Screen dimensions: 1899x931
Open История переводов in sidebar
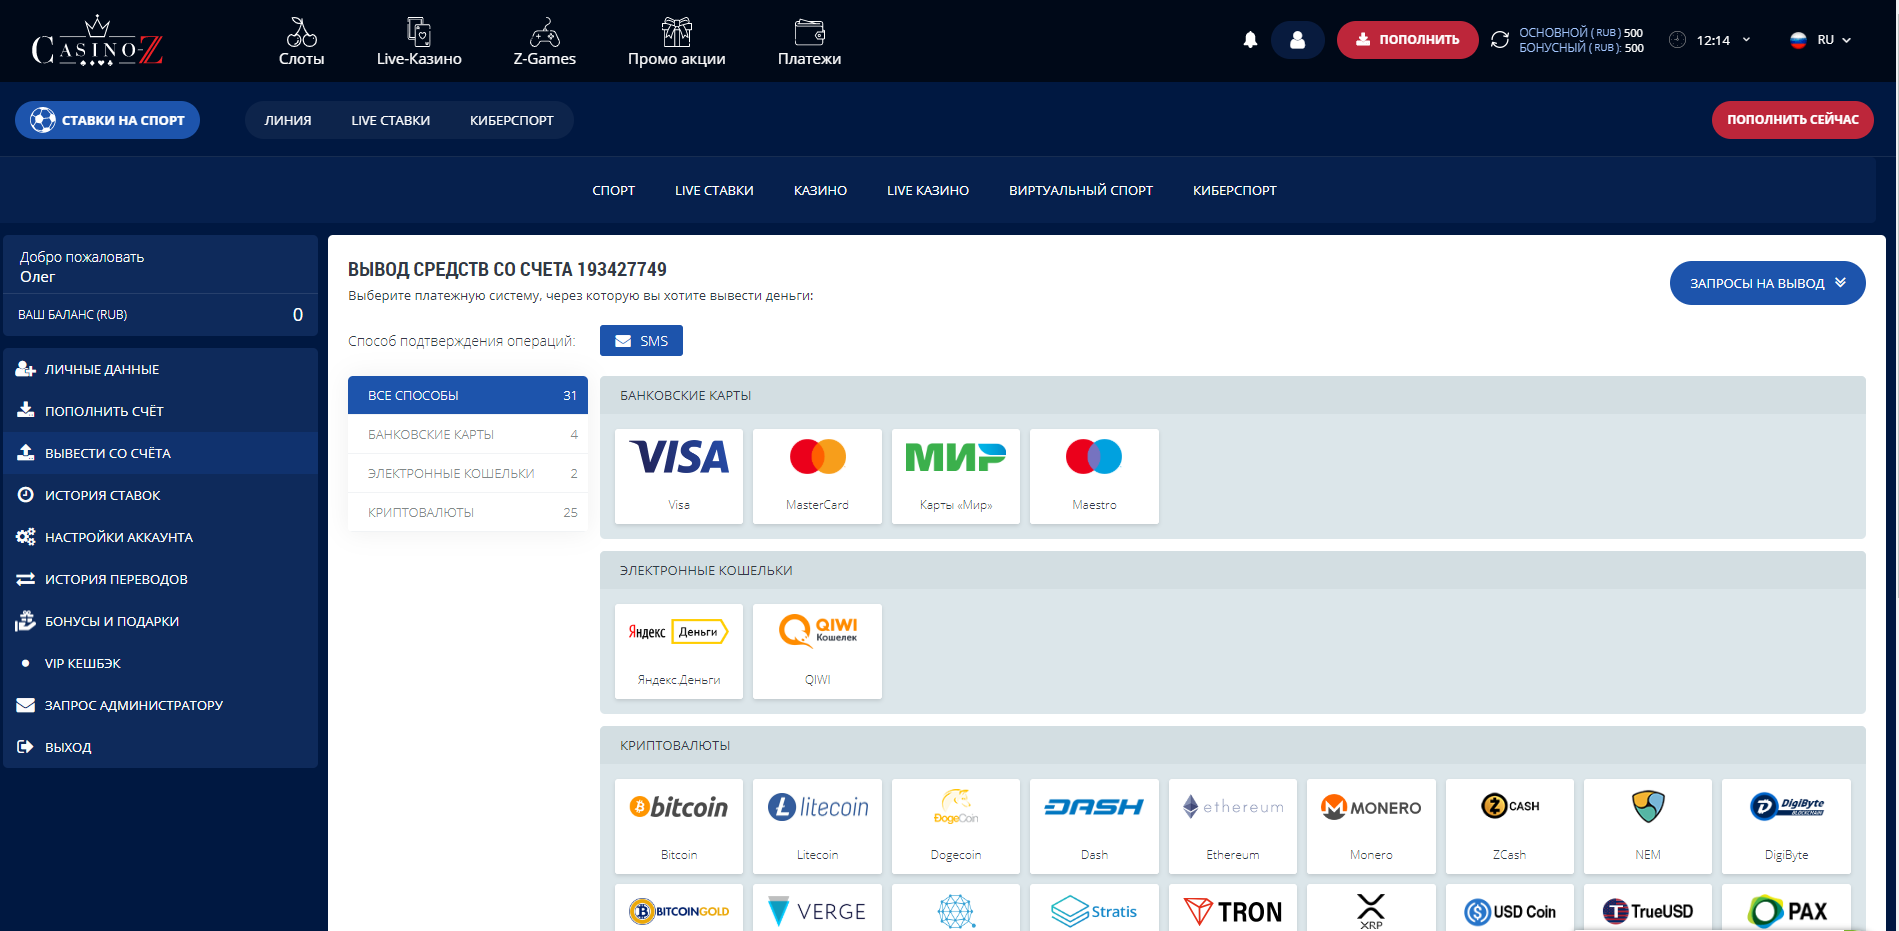[x=161, y=579]
